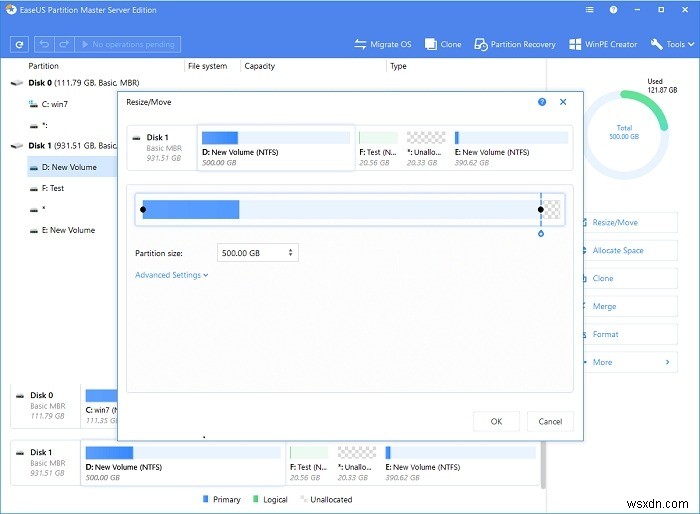Select the Unallocated 20.33 GB block in the dialog
Viewport: 700px width, 514px height.
point(426,149)
